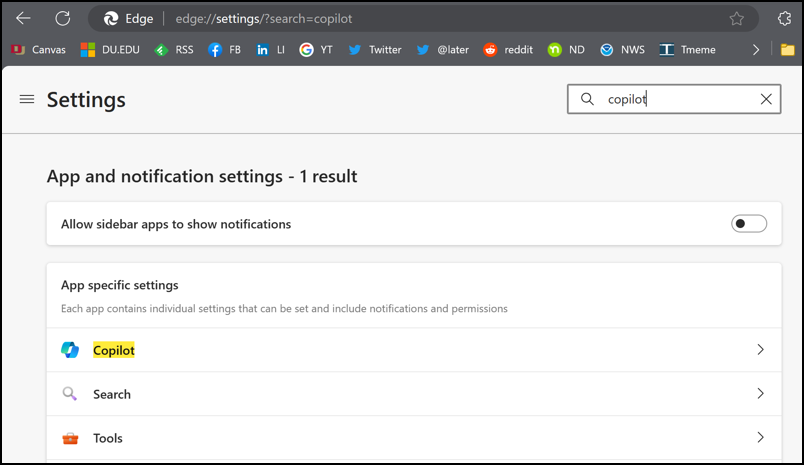Open Canvas bookmark
This screenshot has height=465, width=804.
click(x=38, y=50)
